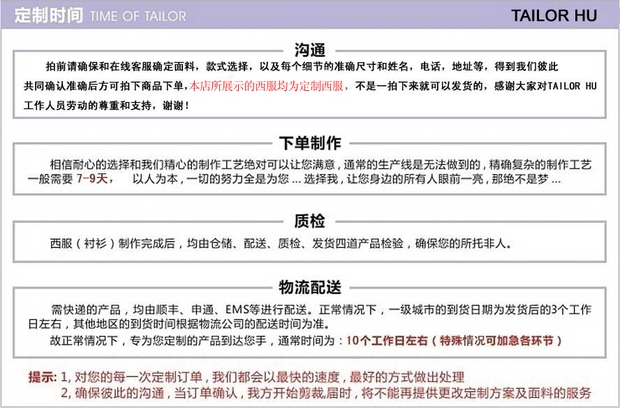The height and width of the screenshot is (408, 620).
Task: Click the line beginning 拍前请确保和在线客服
Action: tap(301, 66)
